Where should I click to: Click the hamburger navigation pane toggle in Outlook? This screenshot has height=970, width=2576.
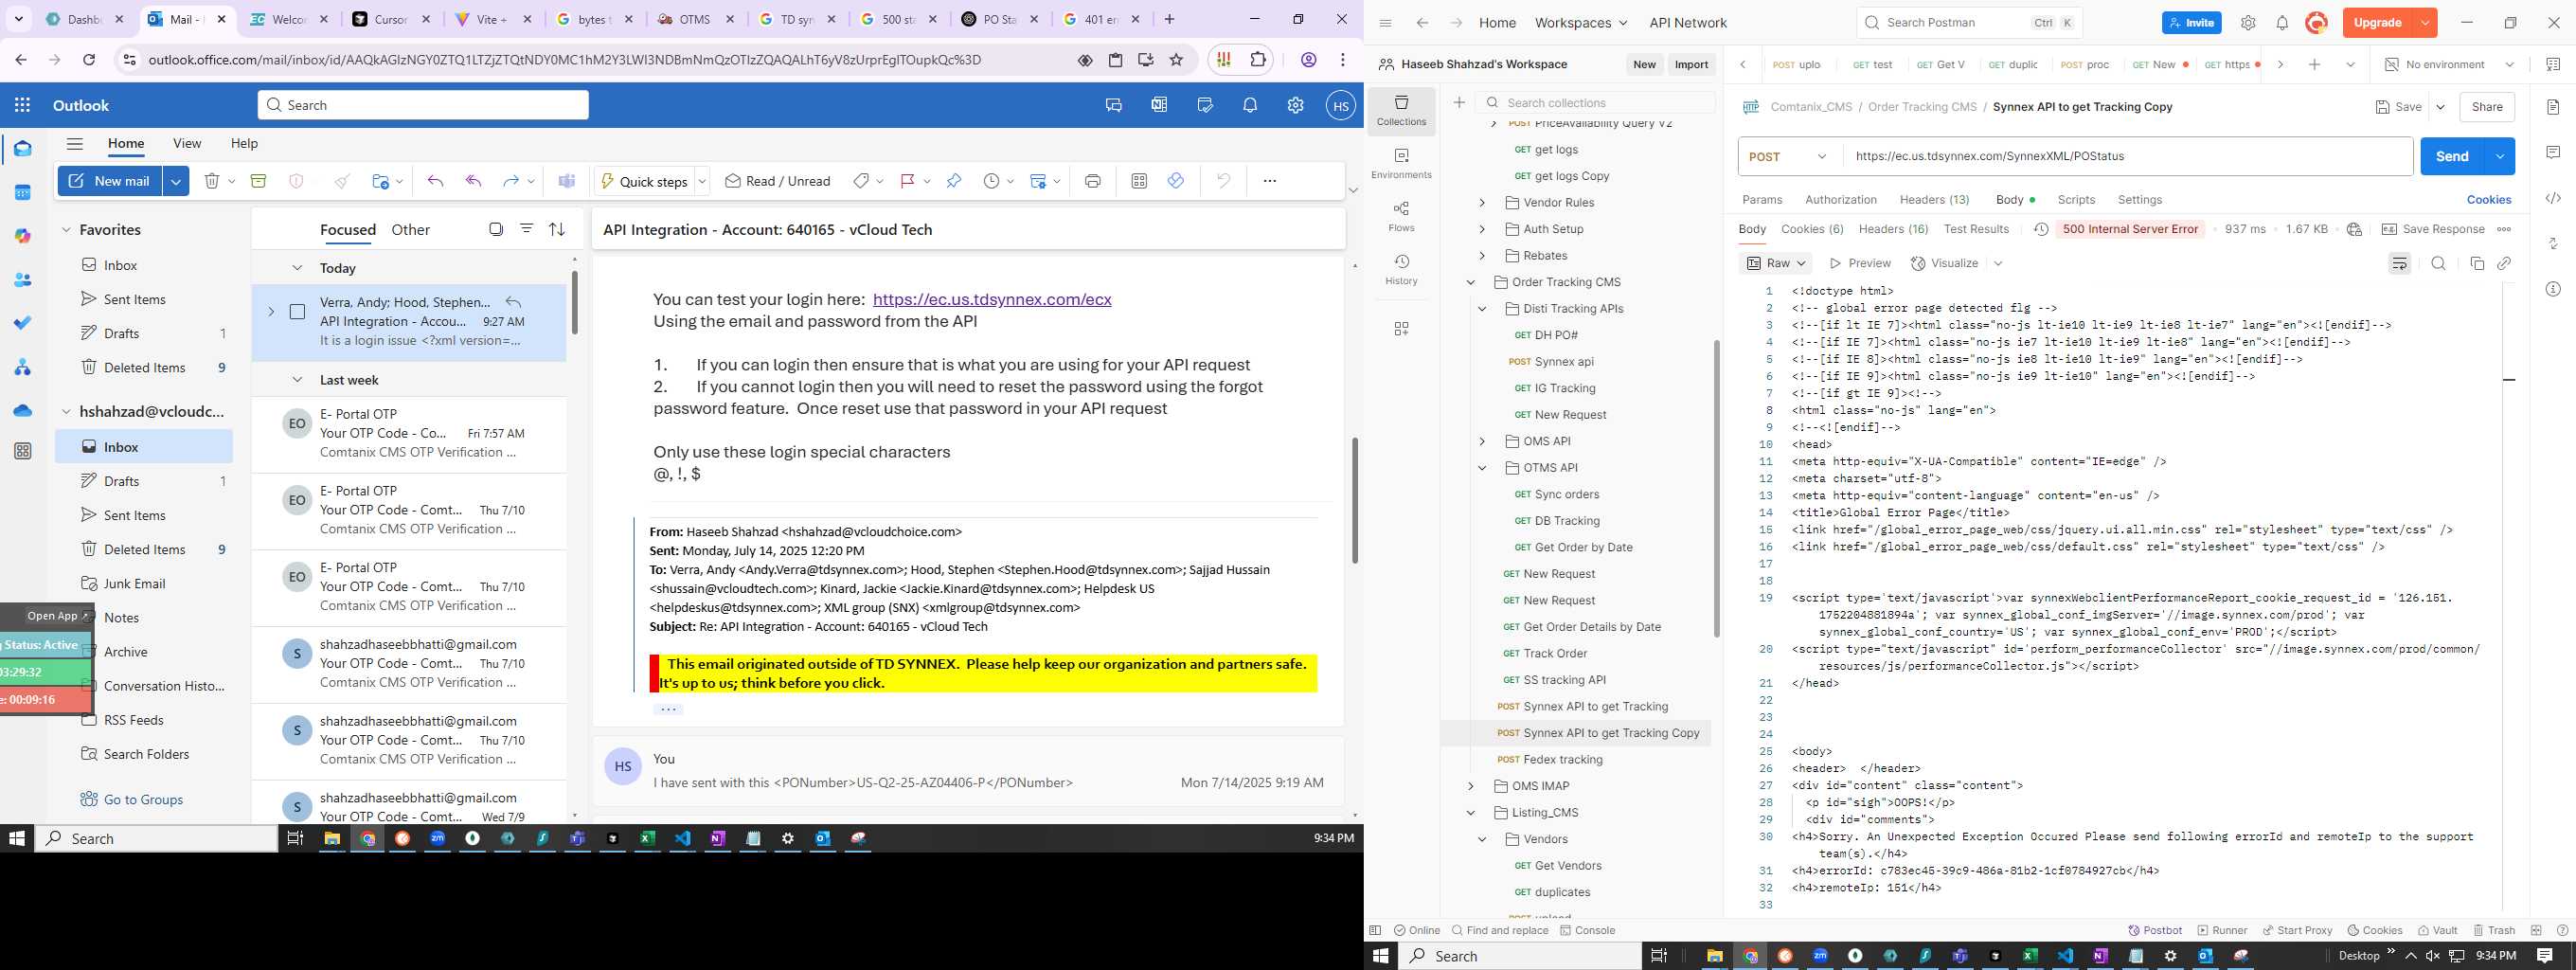pos(75,143)
